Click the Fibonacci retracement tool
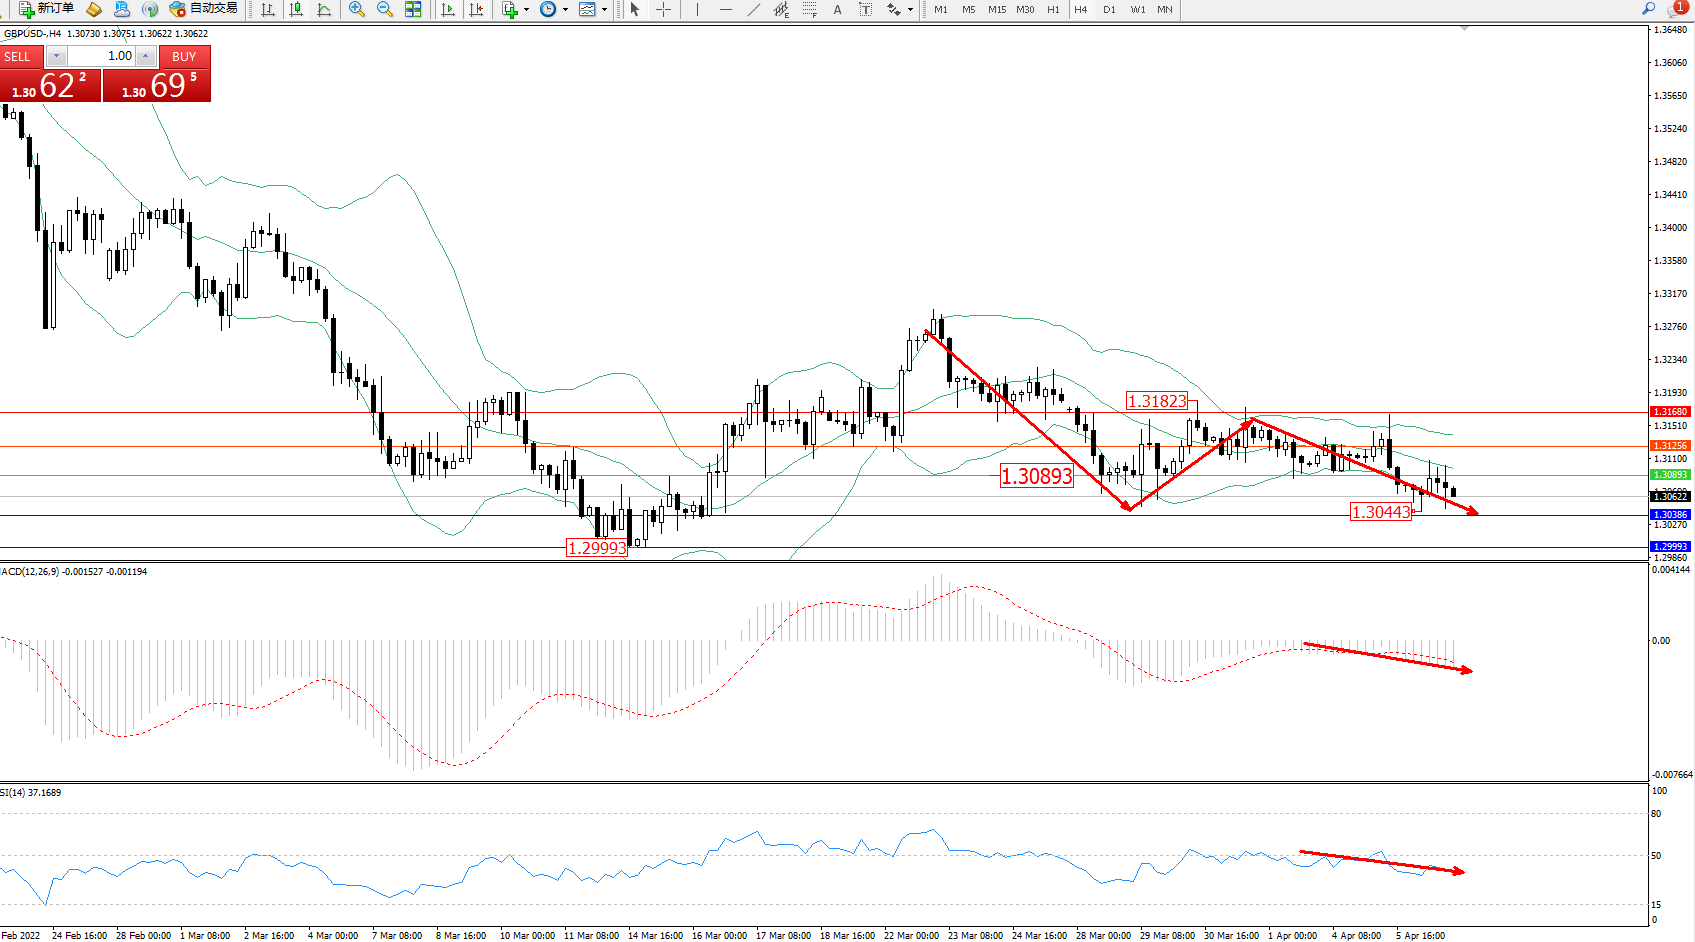1695x942 pixels. pos(809,9)
